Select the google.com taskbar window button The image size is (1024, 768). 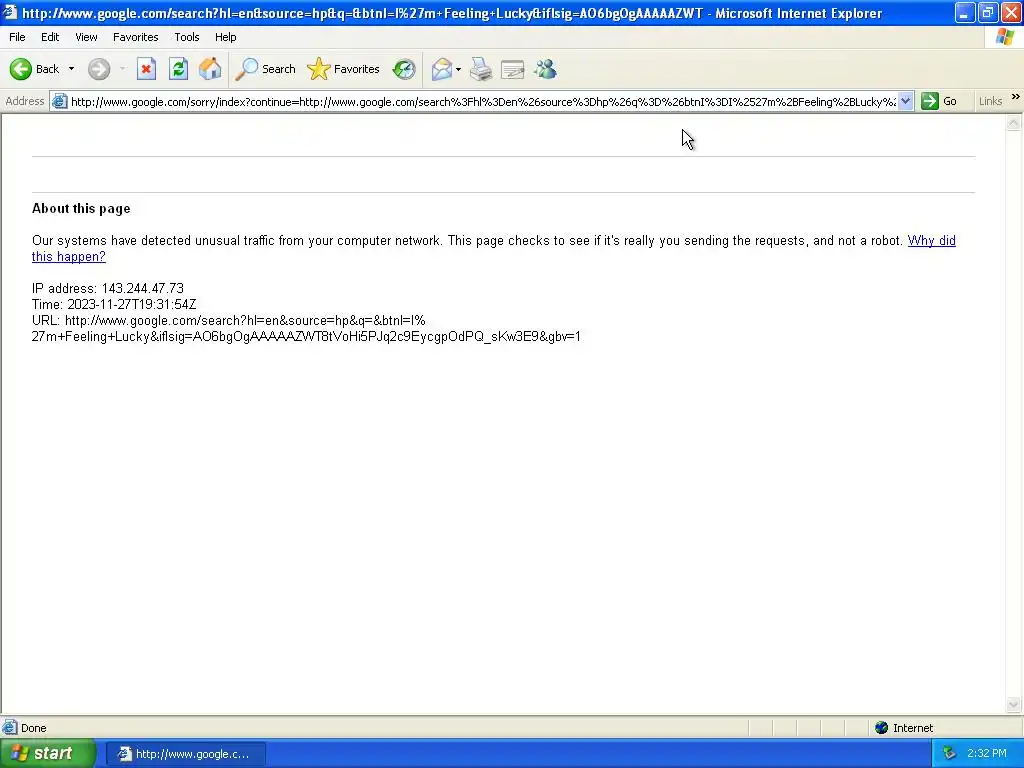185,754
